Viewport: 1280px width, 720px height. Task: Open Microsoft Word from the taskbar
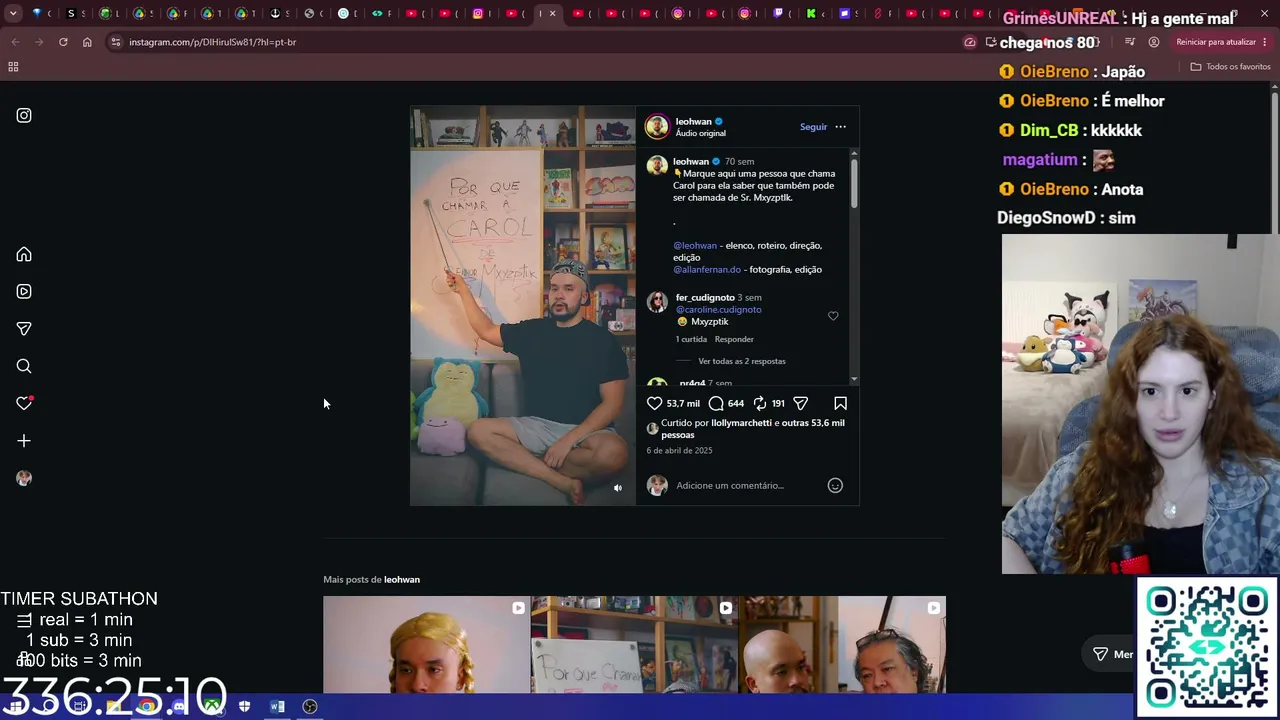[x=277, y=707]
